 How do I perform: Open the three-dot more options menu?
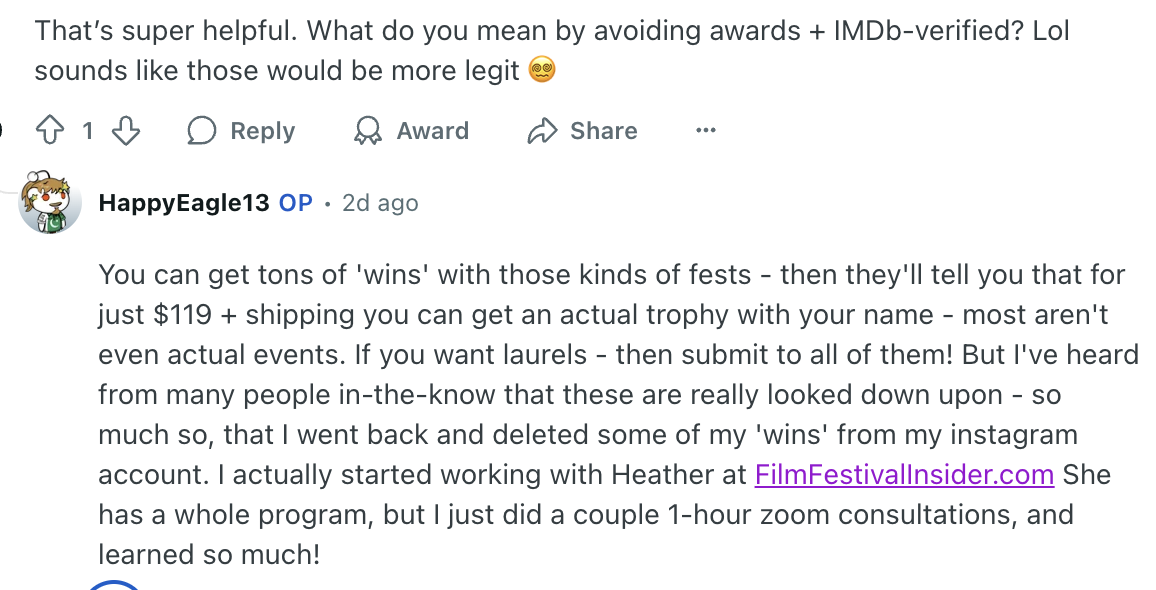(x=706, y=131)
